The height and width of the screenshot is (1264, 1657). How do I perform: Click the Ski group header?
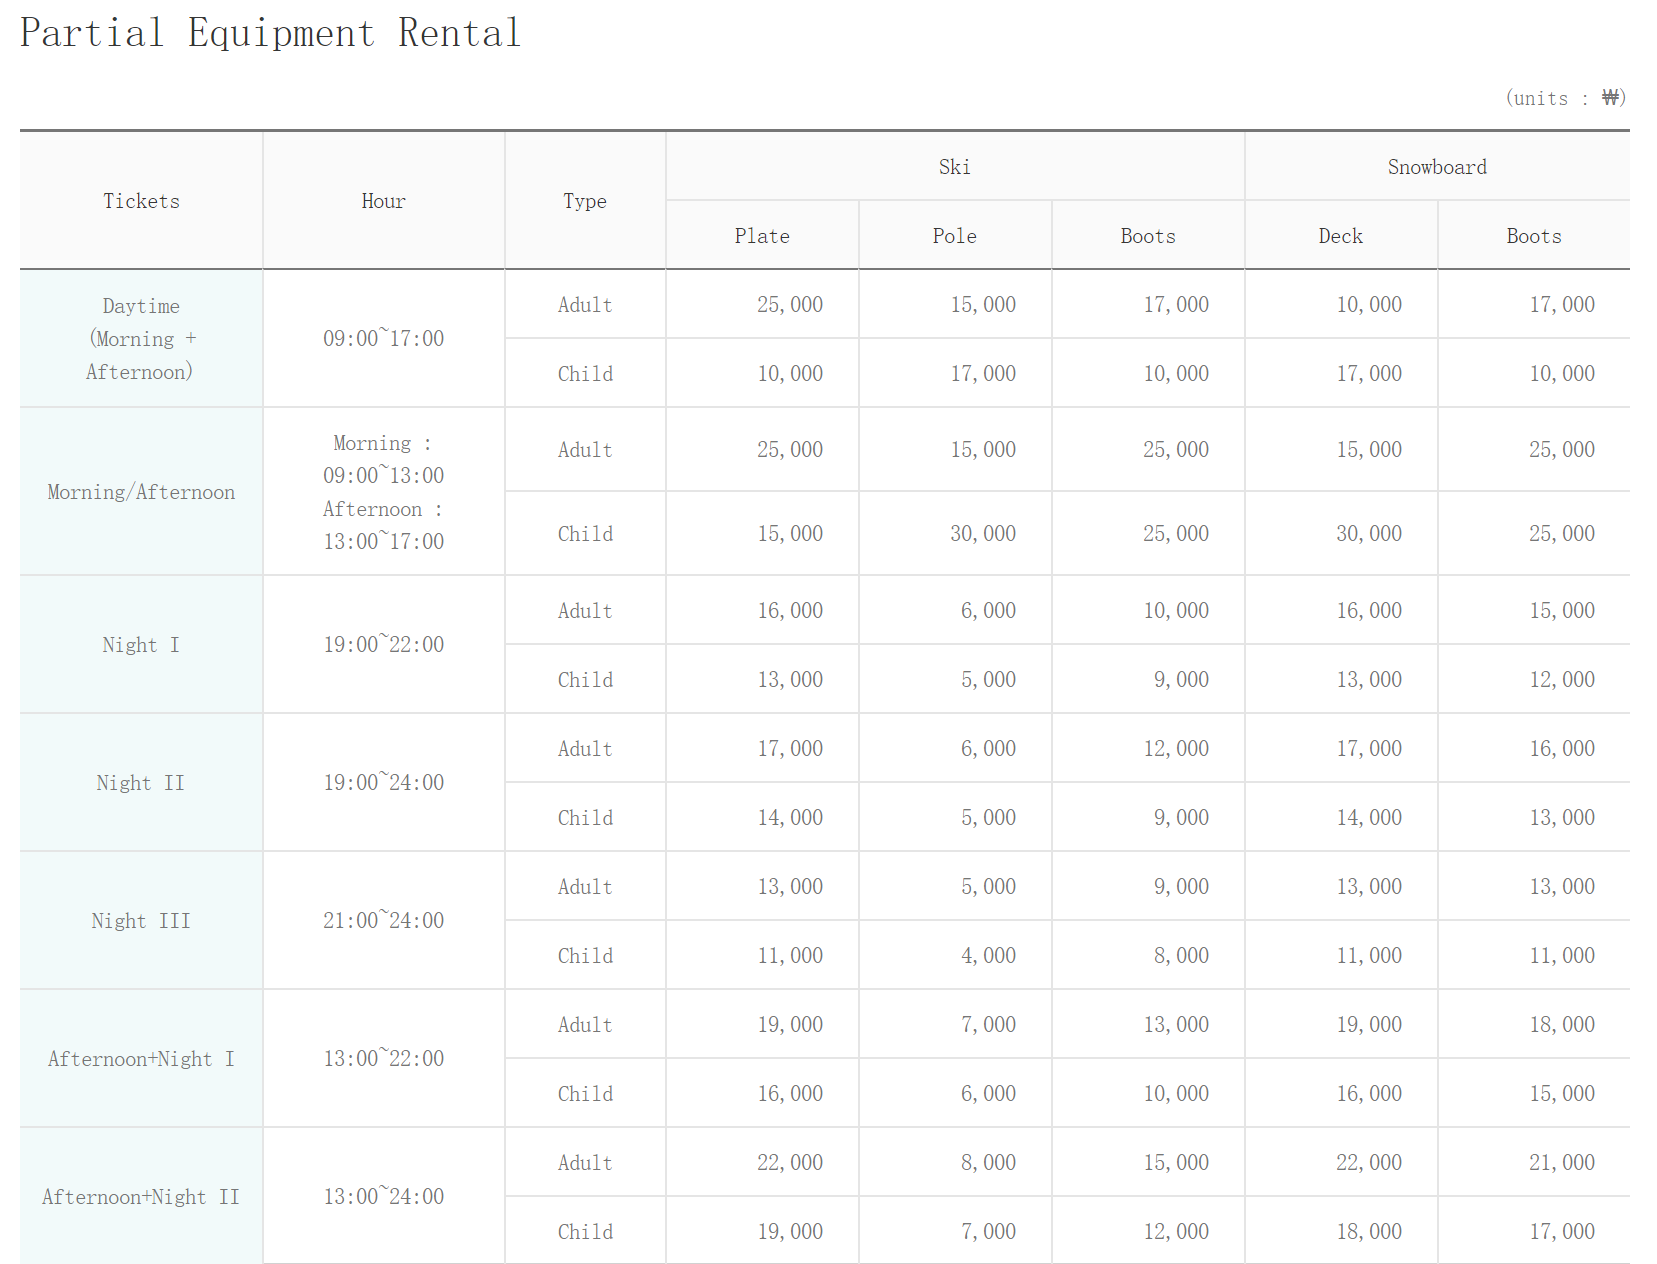tap(955, 167)
